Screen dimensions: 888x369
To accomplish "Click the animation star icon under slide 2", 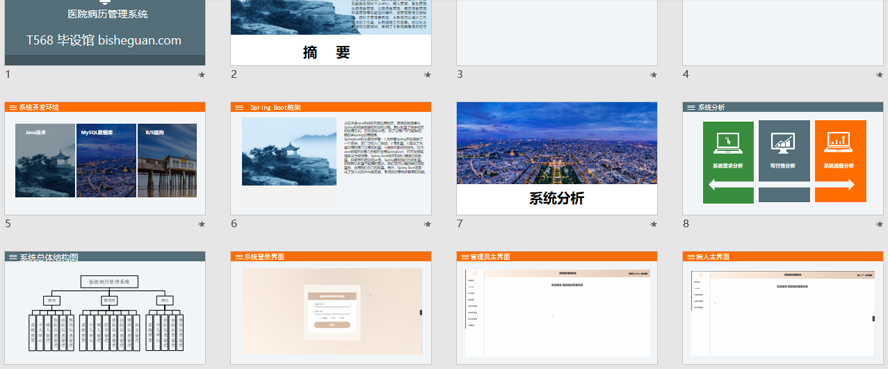I will tap(427, 75).
